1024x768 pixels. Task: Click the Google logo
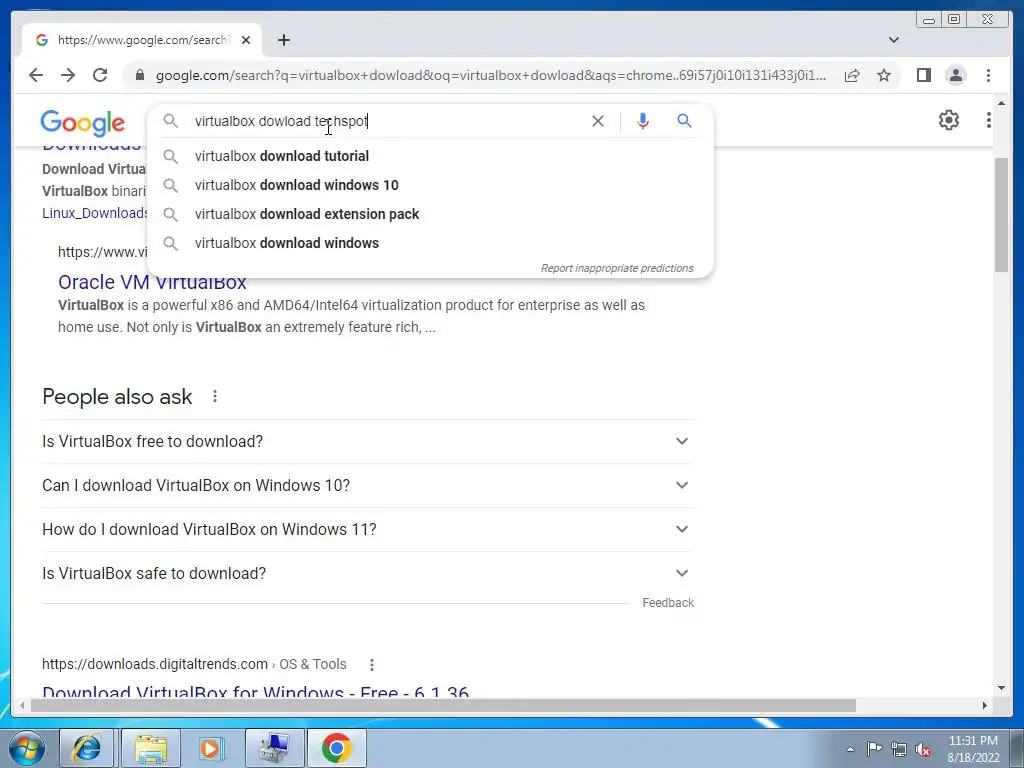tap(82, 123)
